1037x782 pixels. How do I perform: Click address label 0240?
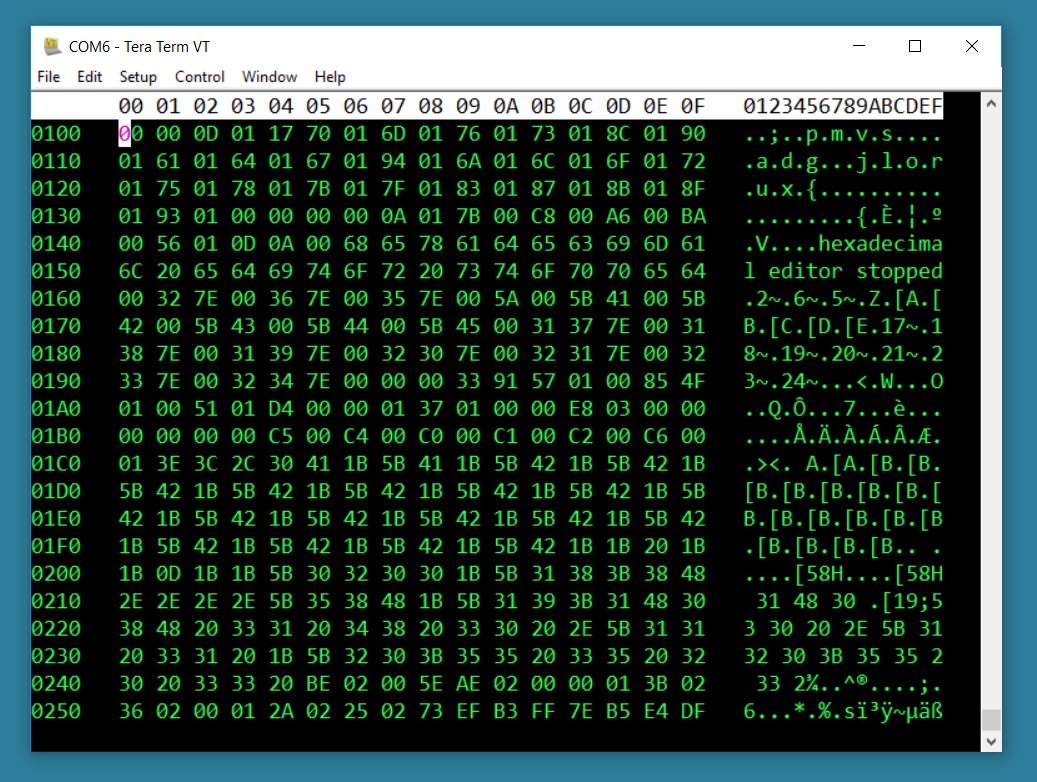(56, 683)
